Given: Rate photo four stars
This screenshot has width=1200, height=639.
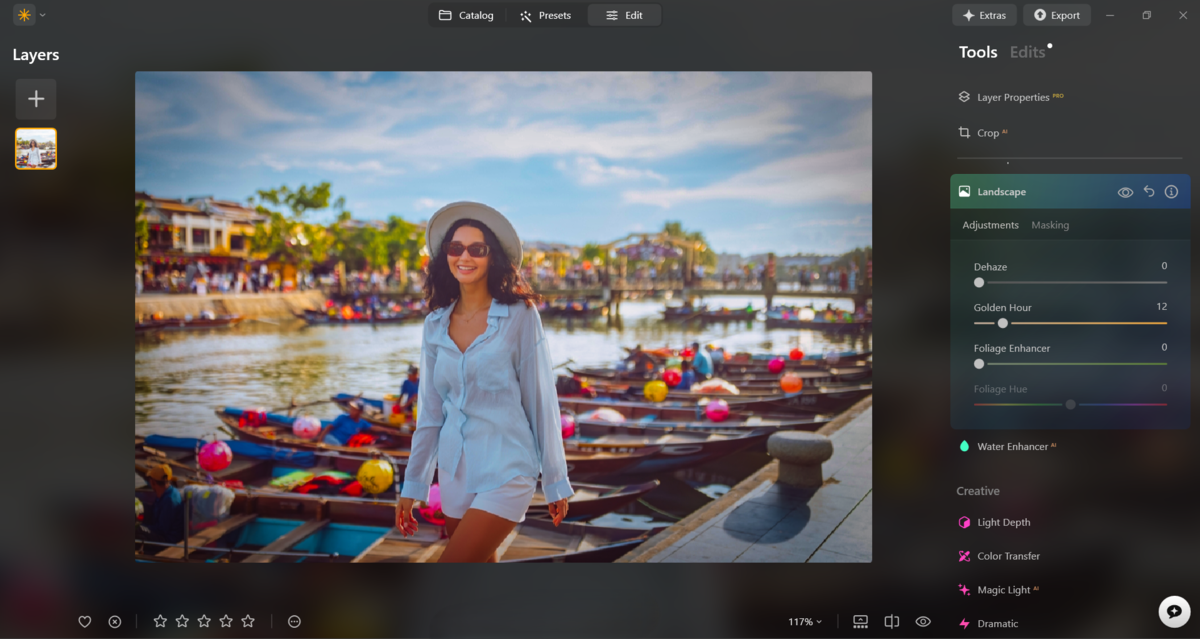Looking at the screenshot, I should click(x=226, y=621).
